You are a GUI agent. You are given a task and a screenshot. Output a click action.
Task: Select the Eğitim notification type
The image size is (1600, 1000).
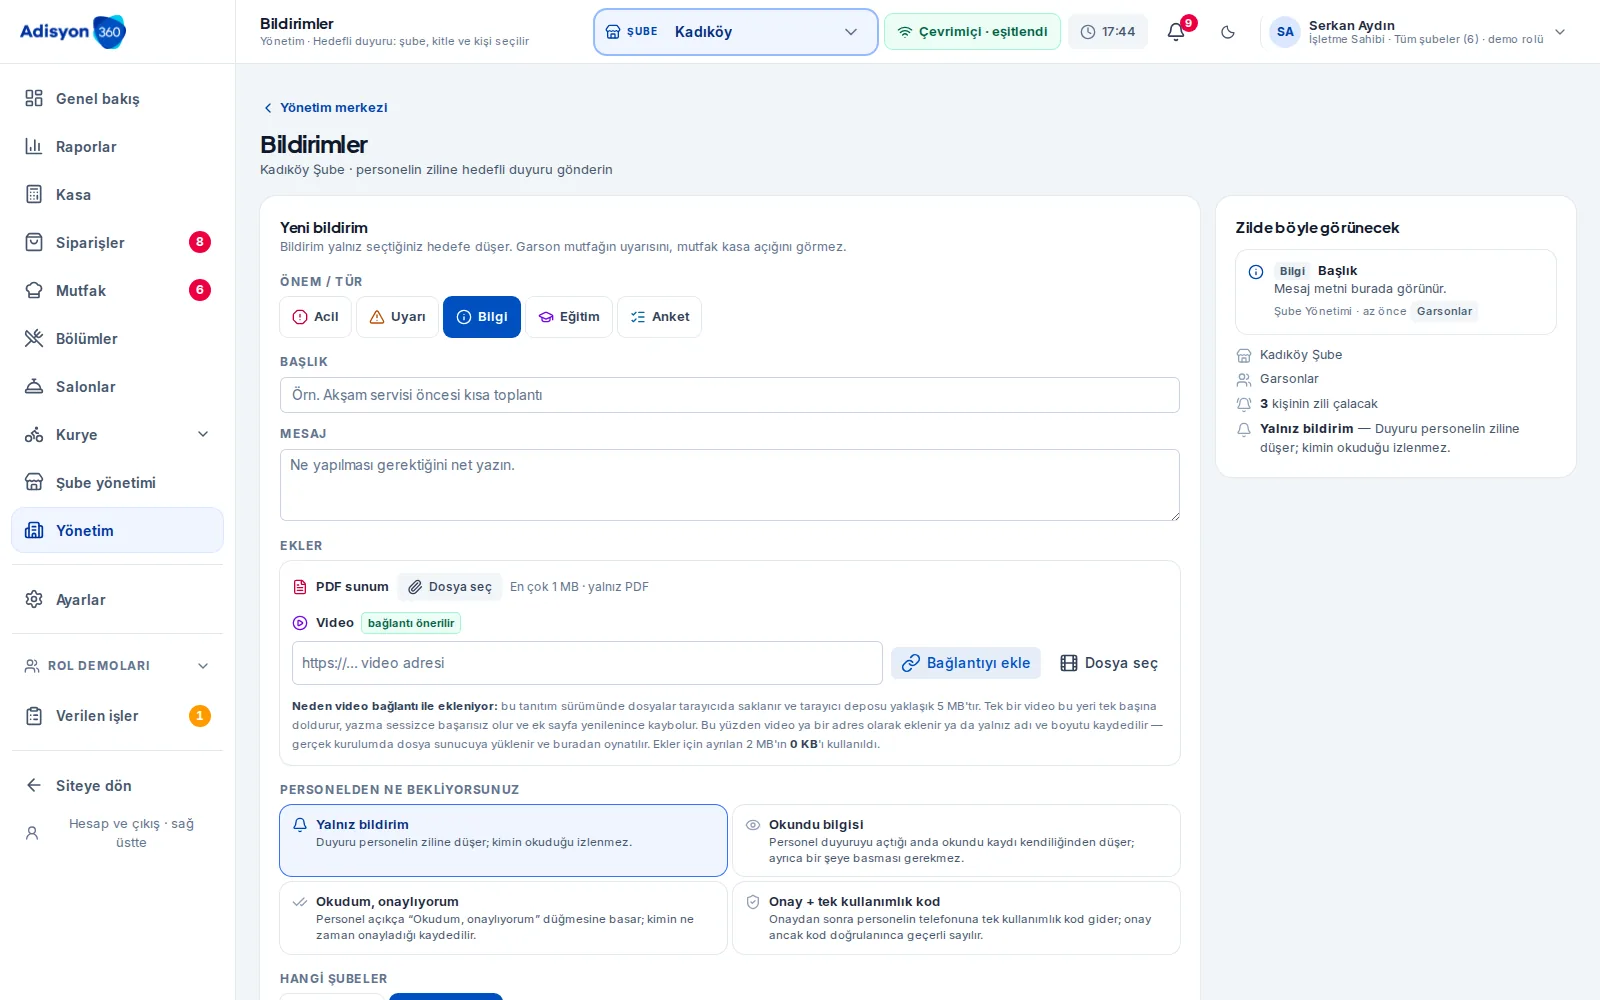(x=569, y=317)
